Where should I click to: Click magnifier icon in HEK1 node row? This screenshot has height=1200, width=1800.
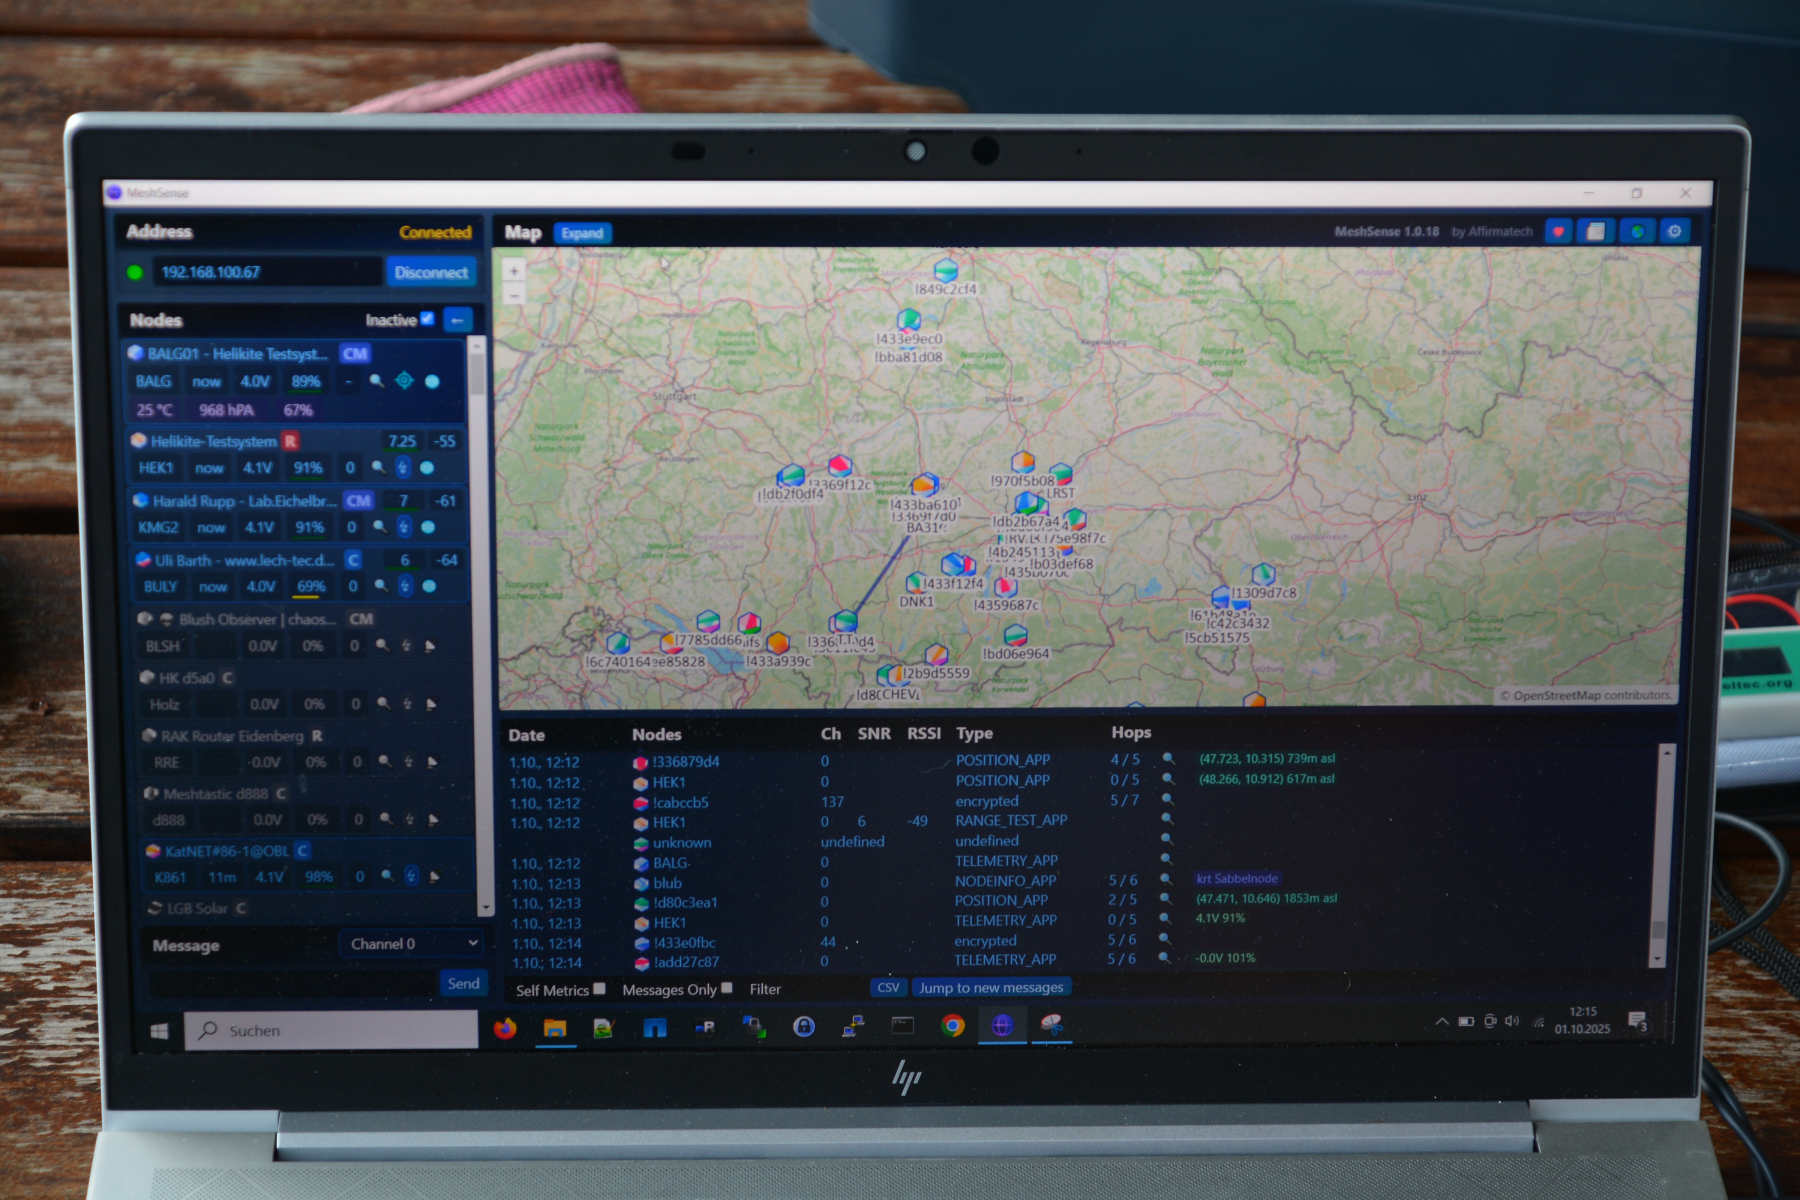(378, 467)
